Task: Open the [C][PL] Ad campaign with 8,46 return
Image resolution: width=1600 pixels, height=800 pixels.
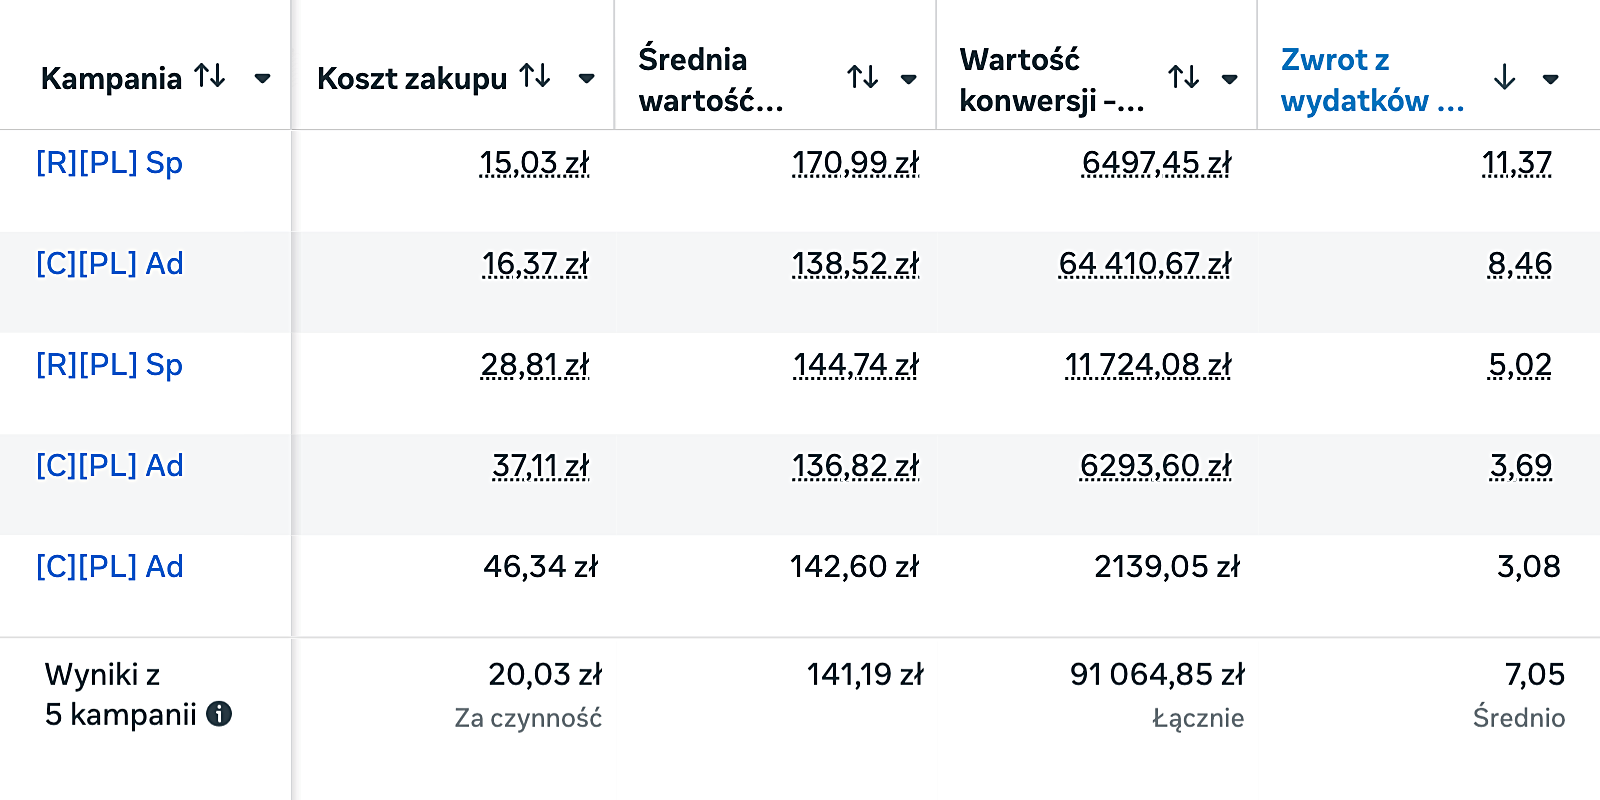Action: pyautogui.click(x=109, y=264)
